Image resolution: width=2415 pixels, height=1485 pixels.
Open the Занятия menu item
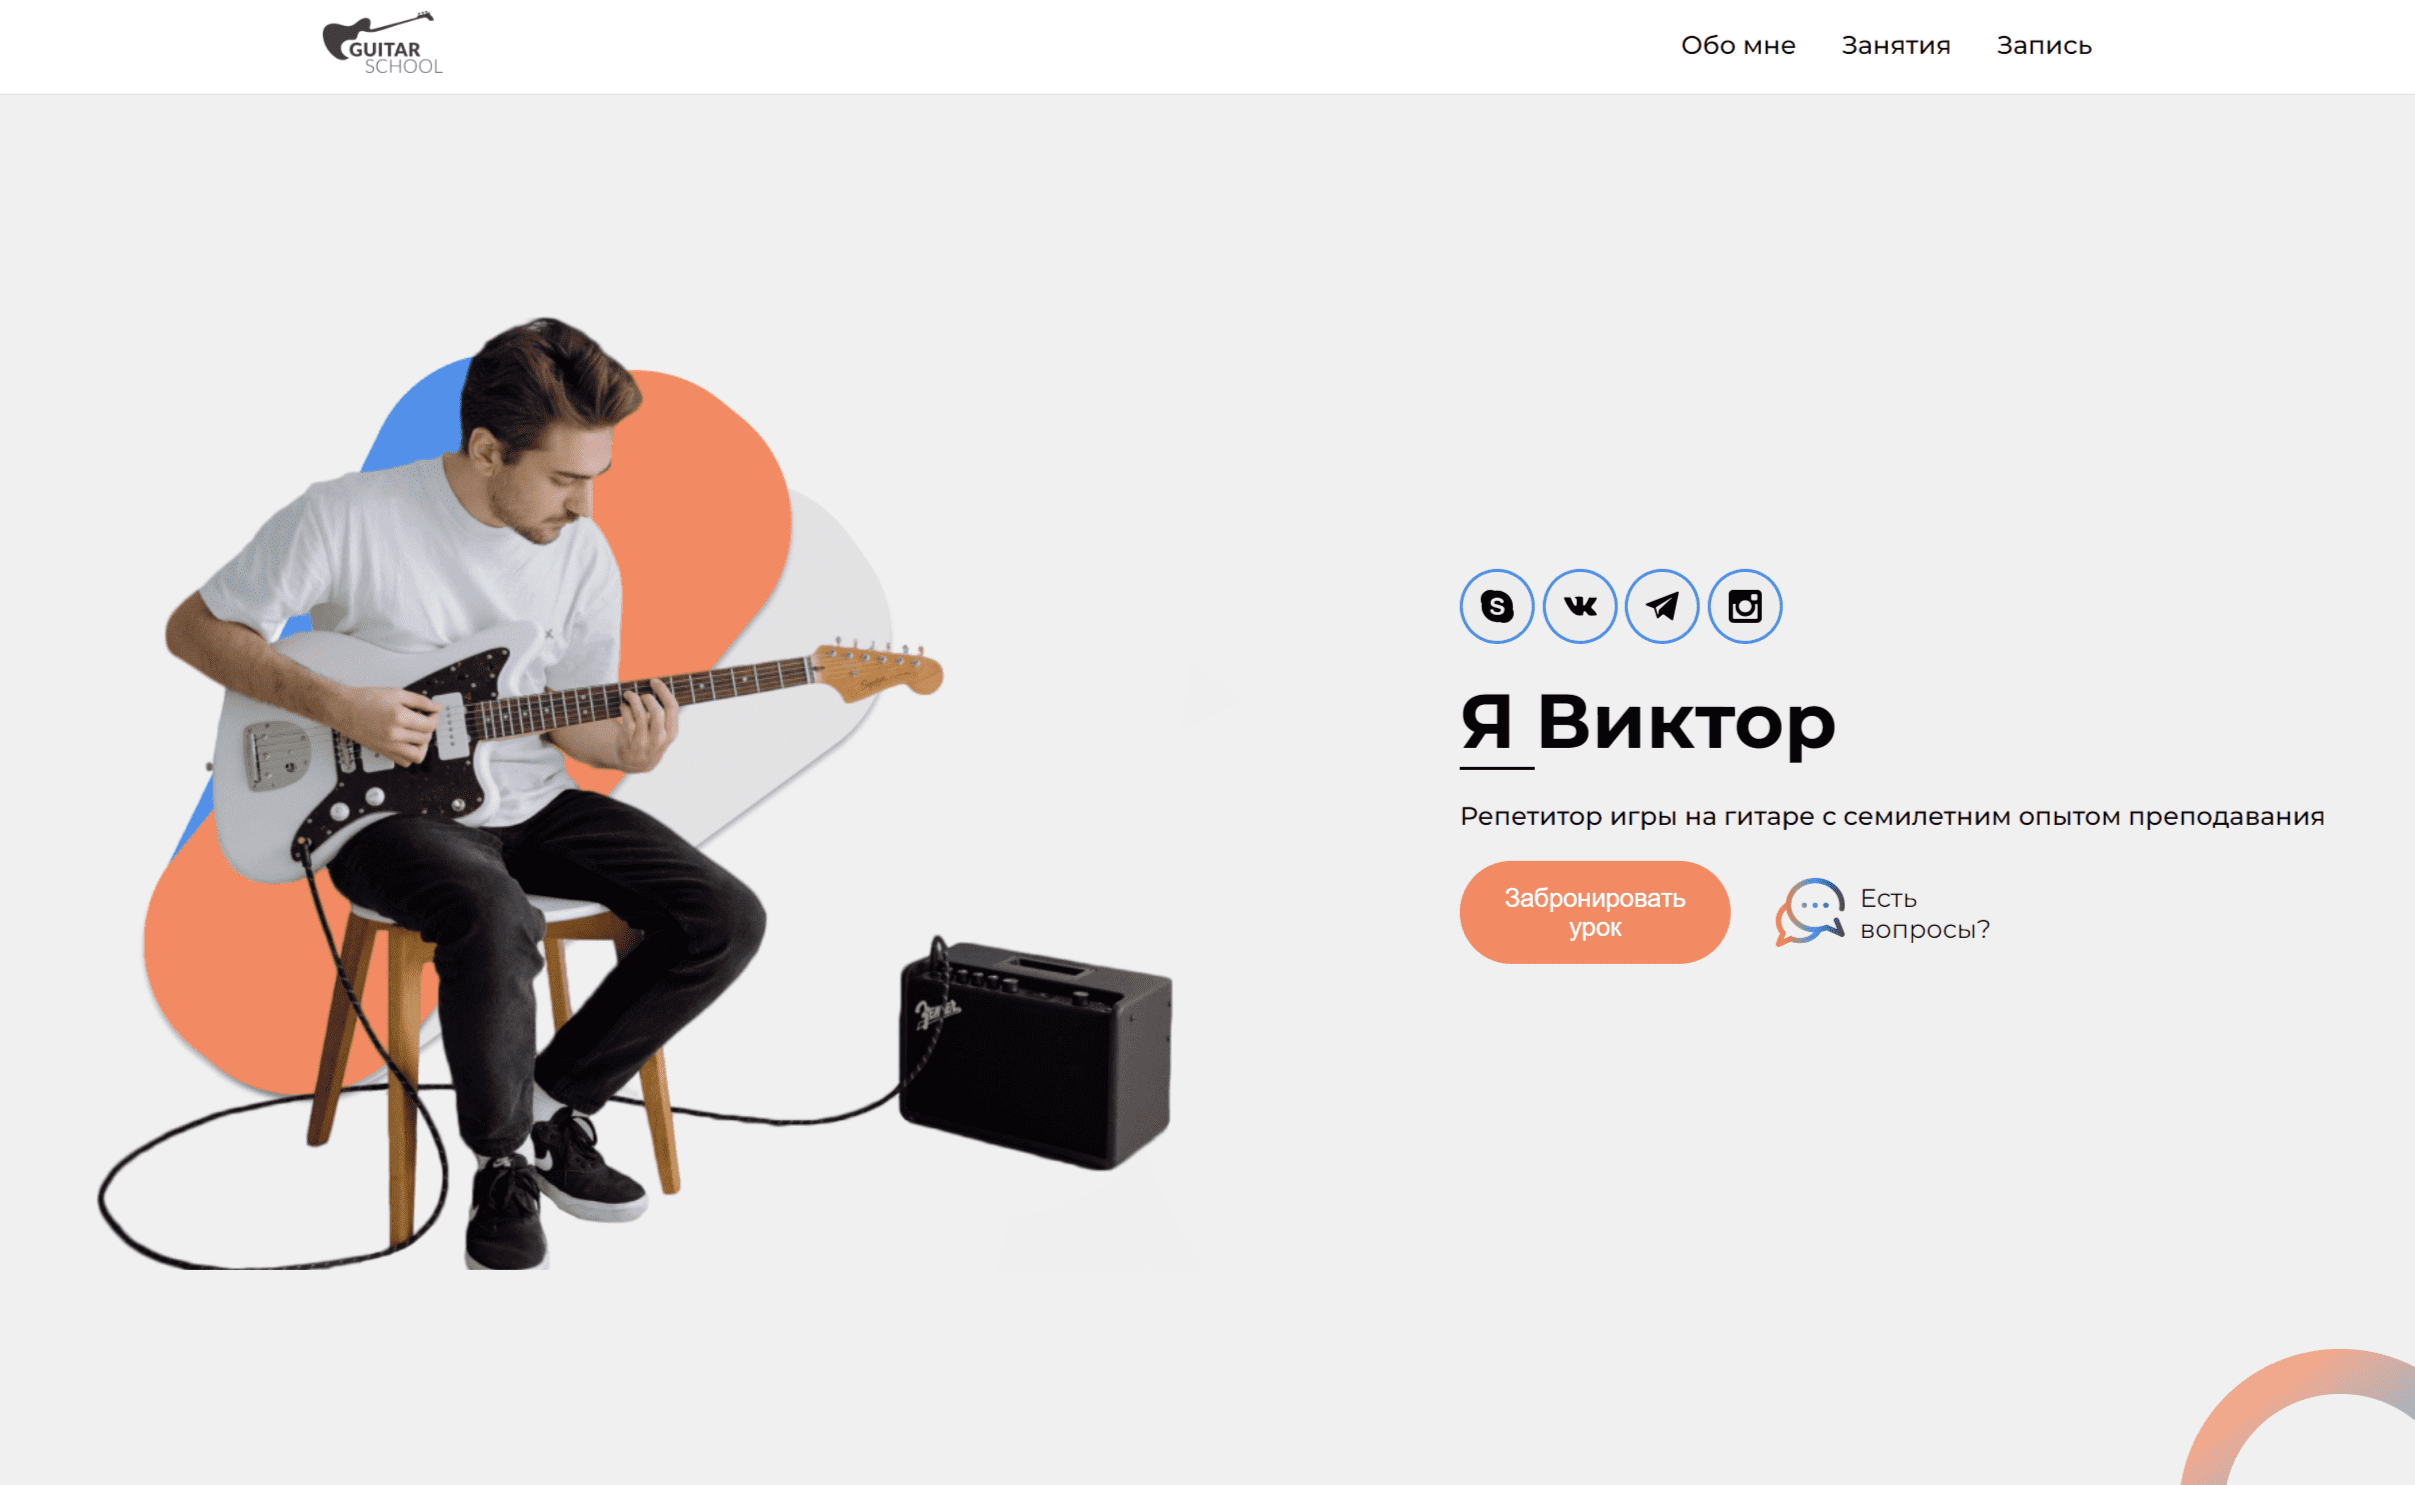click(1896, 45)
